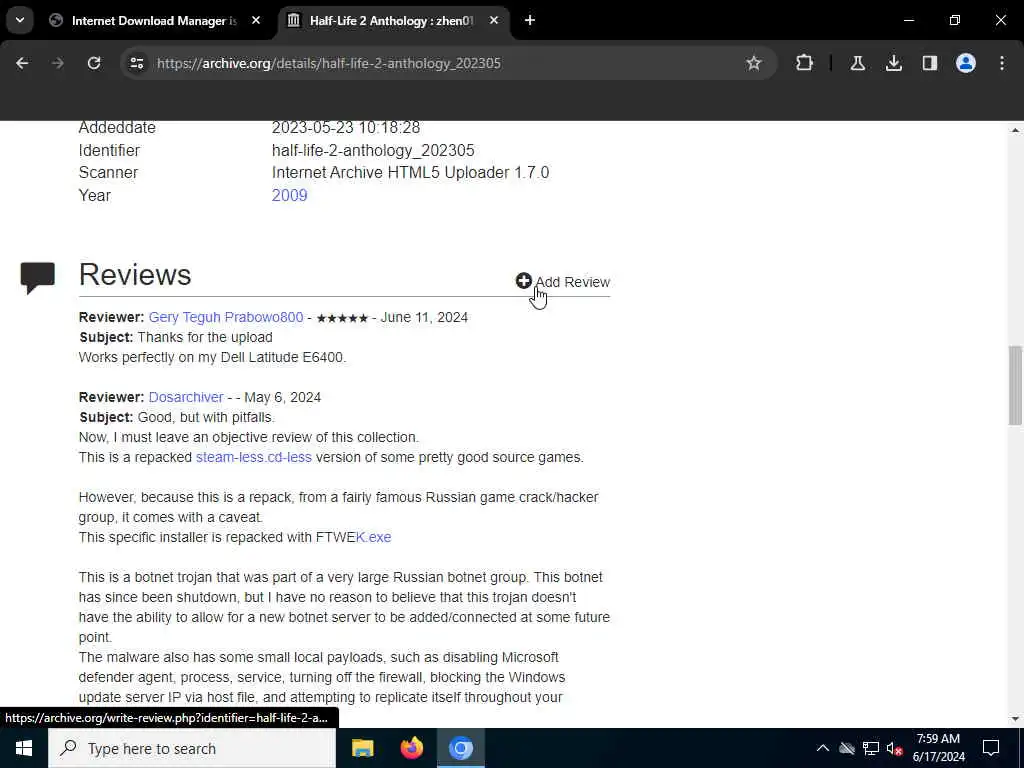1024x768 pixels.
Task: Open Chrome Labs flask icon
Action: click(857, 63)
